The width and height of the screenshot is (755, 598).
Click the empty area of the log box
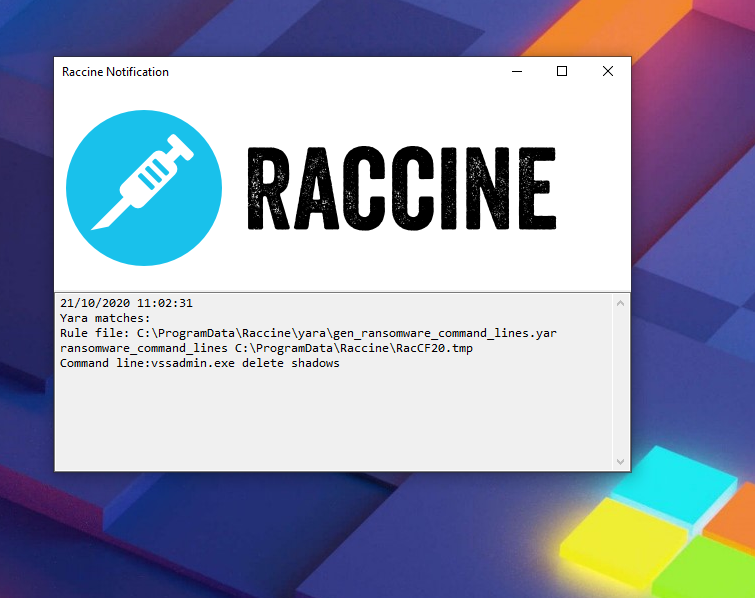click(330, 420)
